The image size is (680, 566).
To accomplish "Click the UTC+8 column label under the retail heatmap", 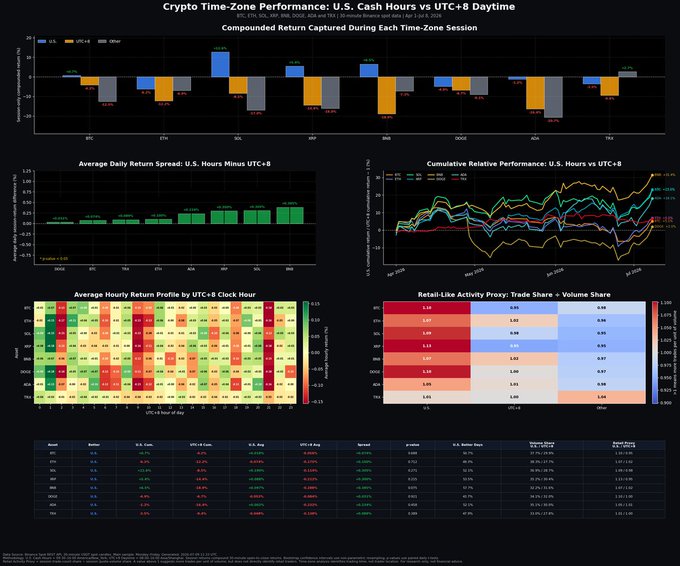I will tap(514, 408).
